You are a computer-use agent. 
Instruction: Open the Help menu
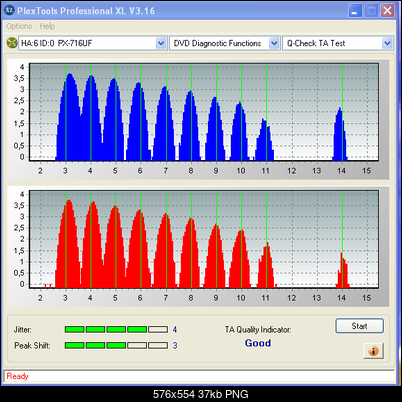click(47, 26)
